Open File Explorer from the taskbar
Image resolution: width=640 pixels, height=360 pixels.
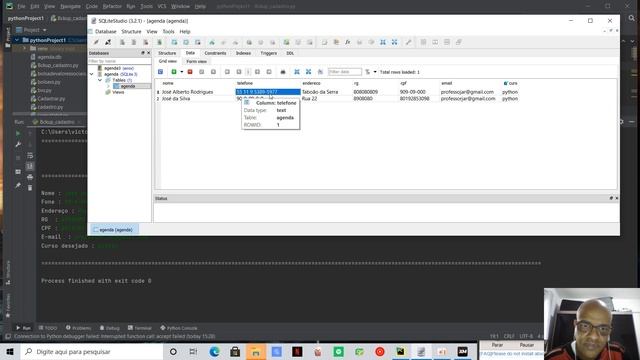pyautogui.click(x=256, y=351)
